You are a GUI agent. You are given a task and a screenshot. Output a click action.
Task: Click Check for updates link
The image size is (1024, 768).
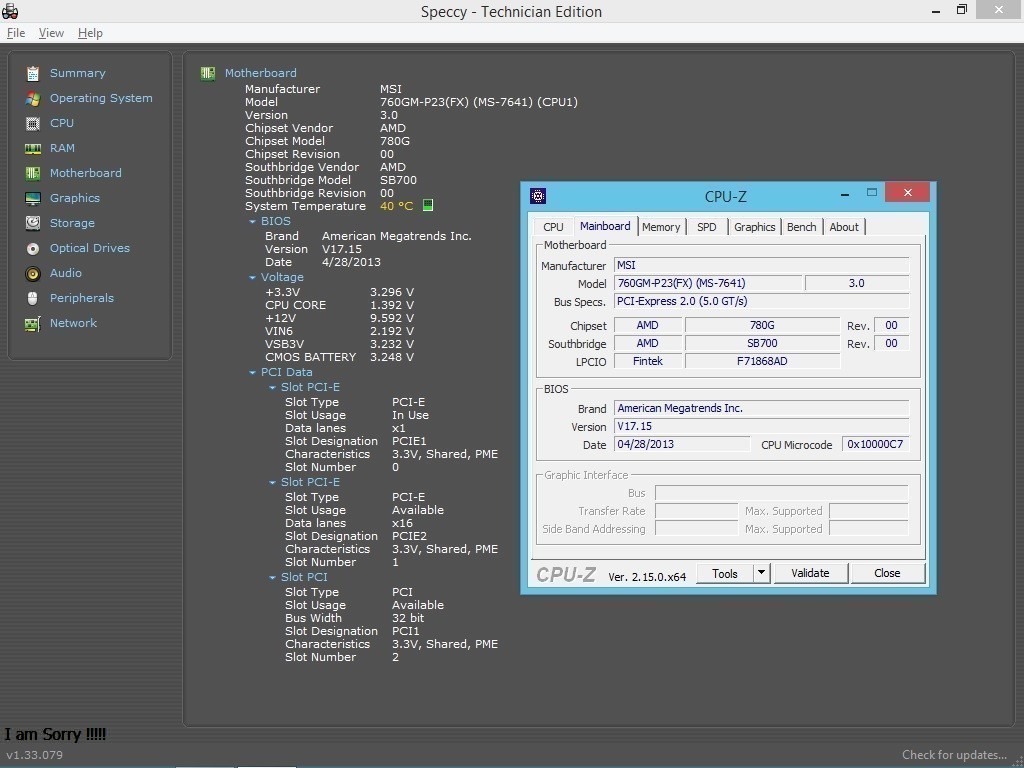coord(954,754)
